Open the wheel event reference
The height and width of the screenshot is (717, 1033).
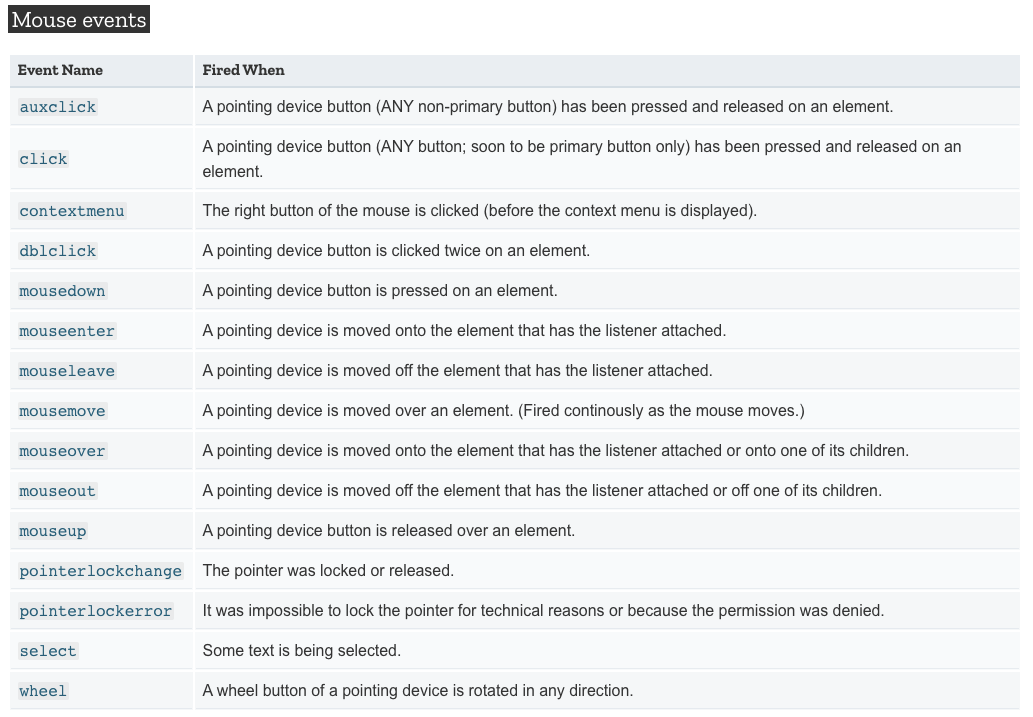pos(43,691)
